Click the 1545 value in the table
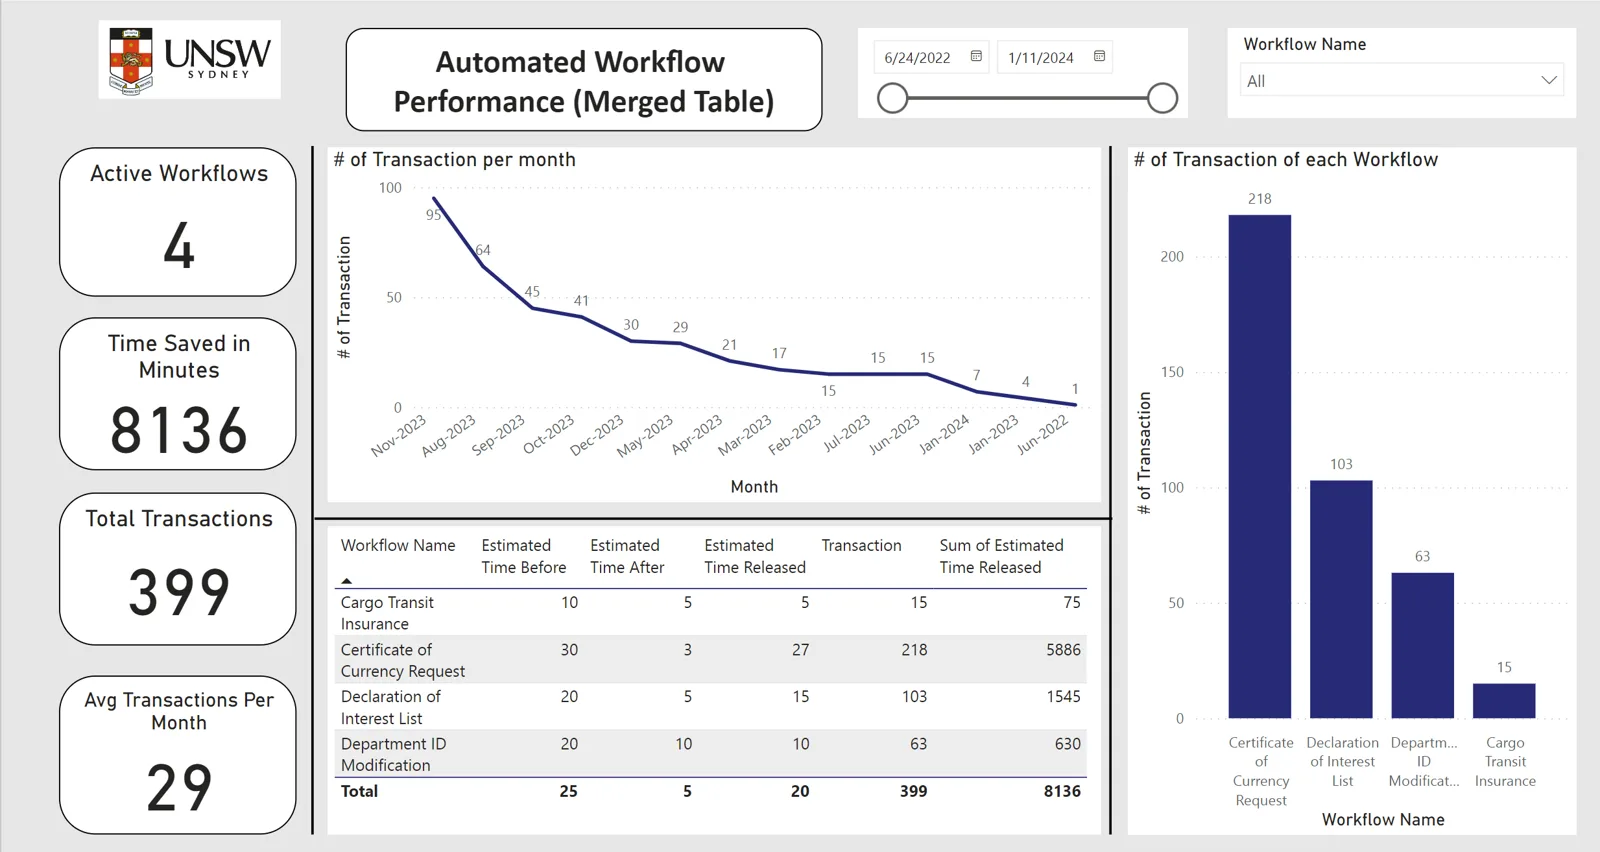This screenshot has height=852, width=1600. click(1063, 696)
